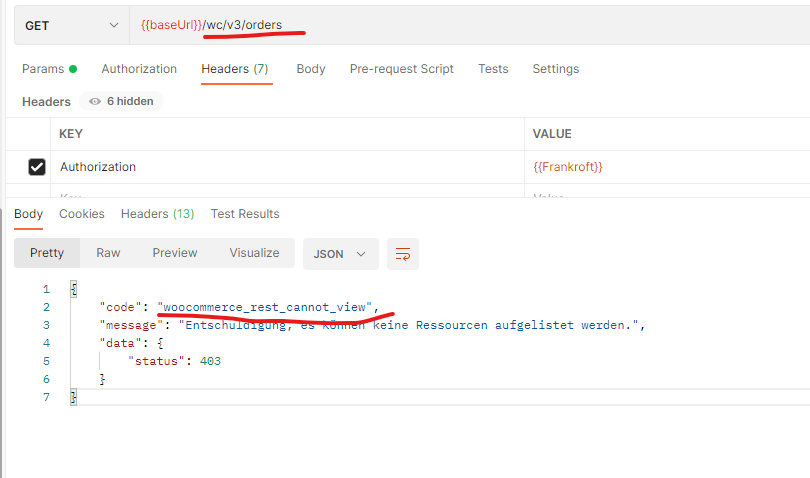Click the "data" key in response
This screenshot has height=478, width=810.
120,343
